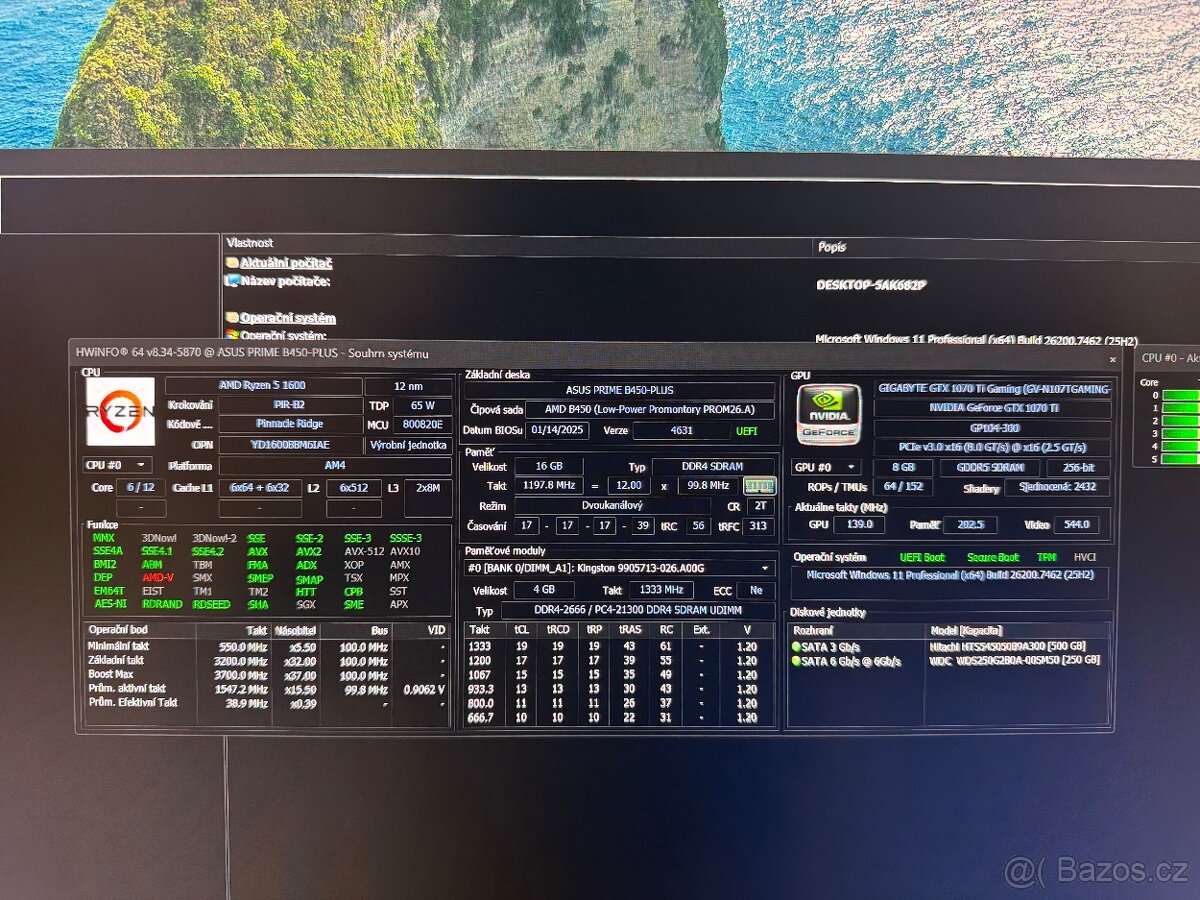Click the Ryzen CPU logo image

pos(120,411)
